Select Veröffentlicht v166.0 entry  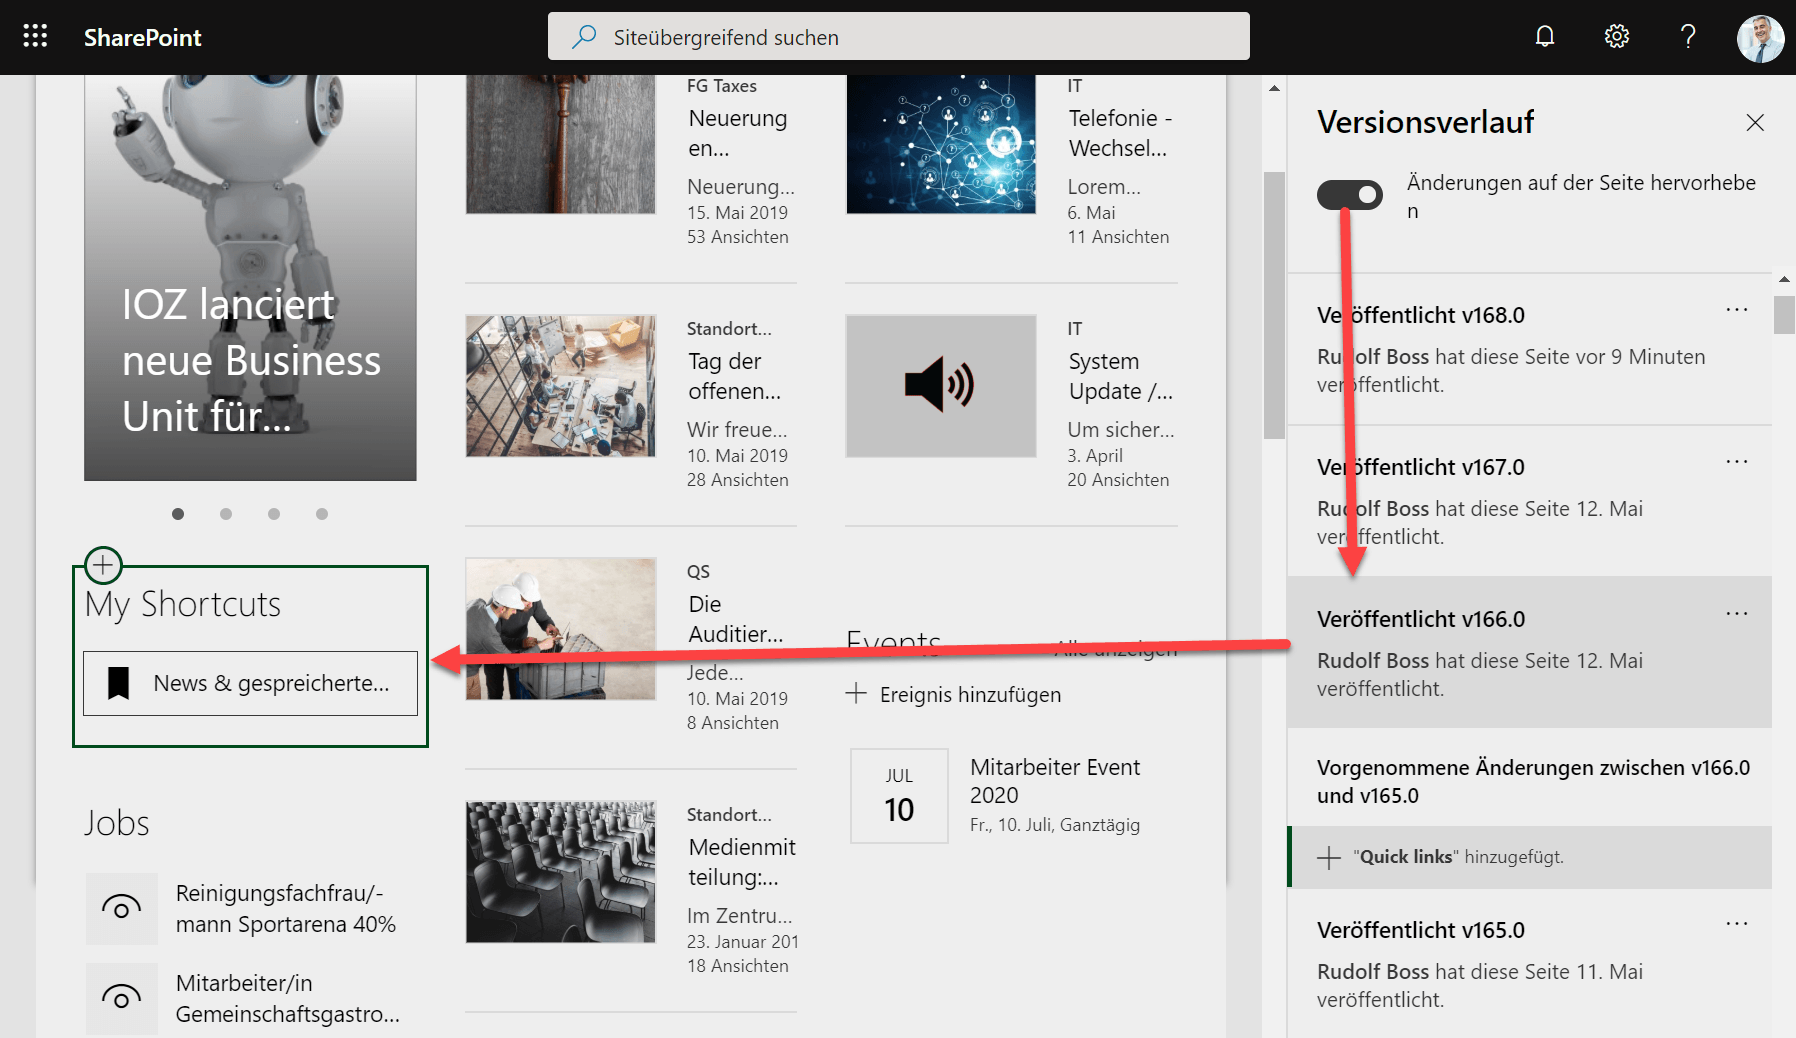point(1529,652)
